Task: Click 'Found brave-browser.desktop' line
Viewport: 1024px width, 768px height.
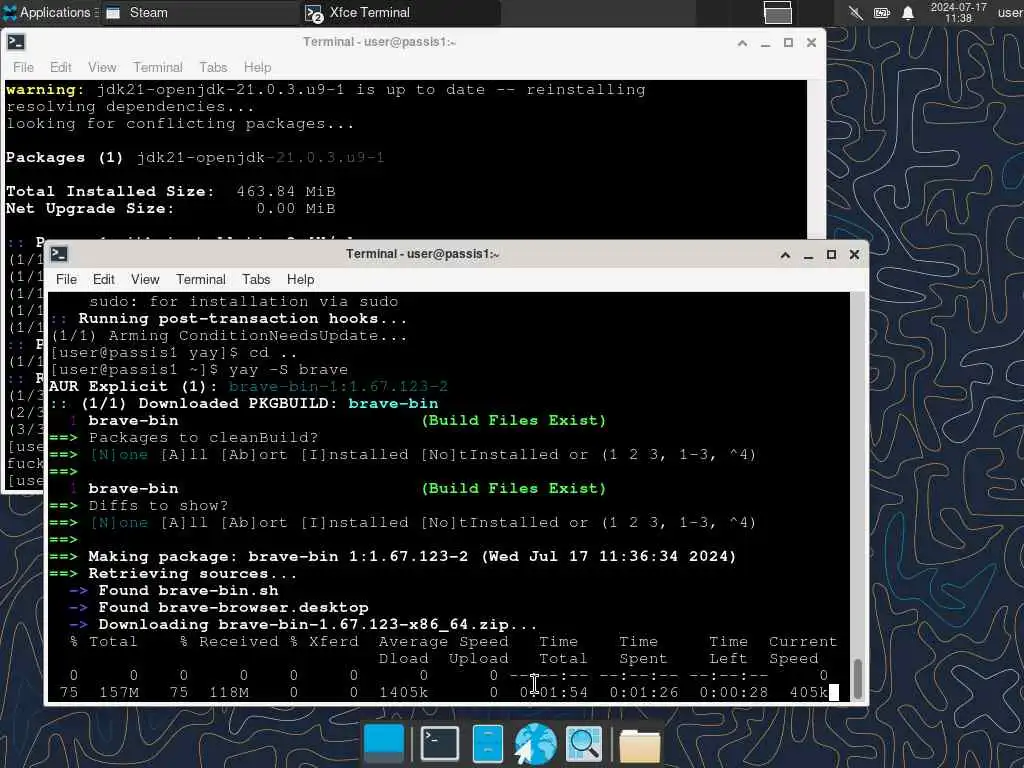Action: (x=233, y=607)
